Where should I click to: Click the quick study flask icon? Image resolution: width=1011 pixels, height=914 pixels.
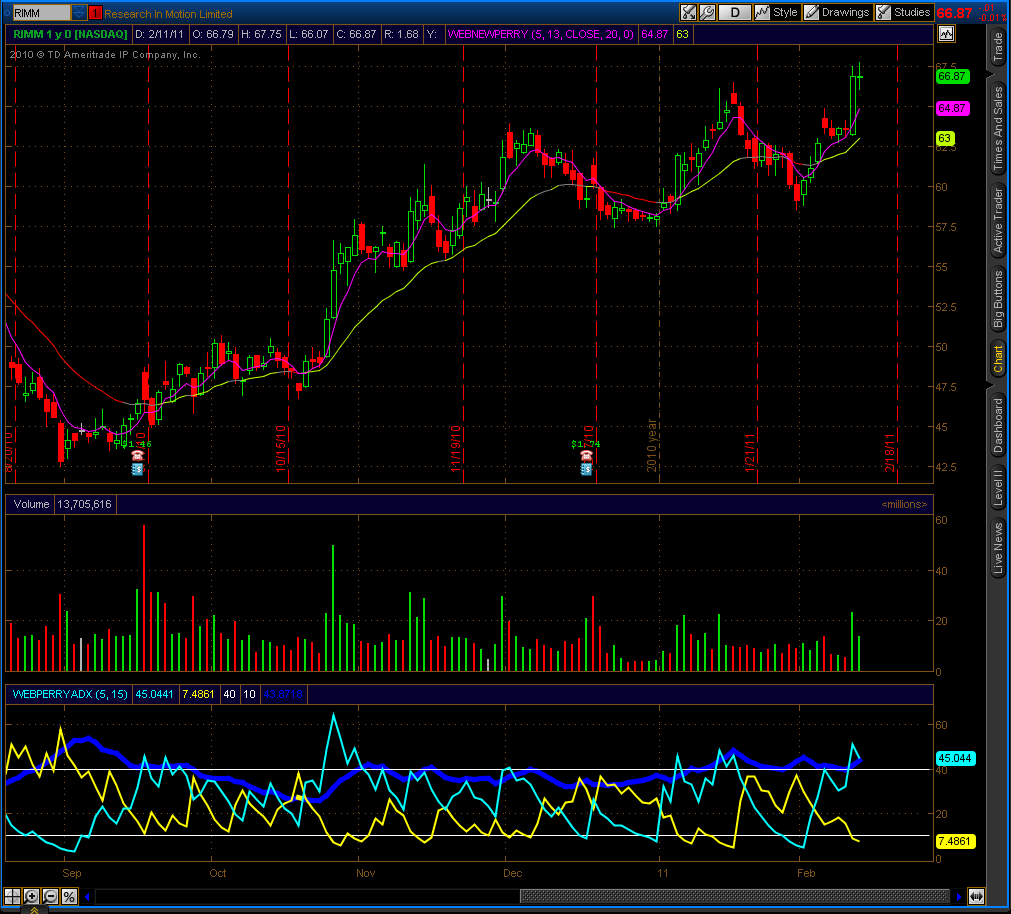pyautogui.click(x=688, y=12)
